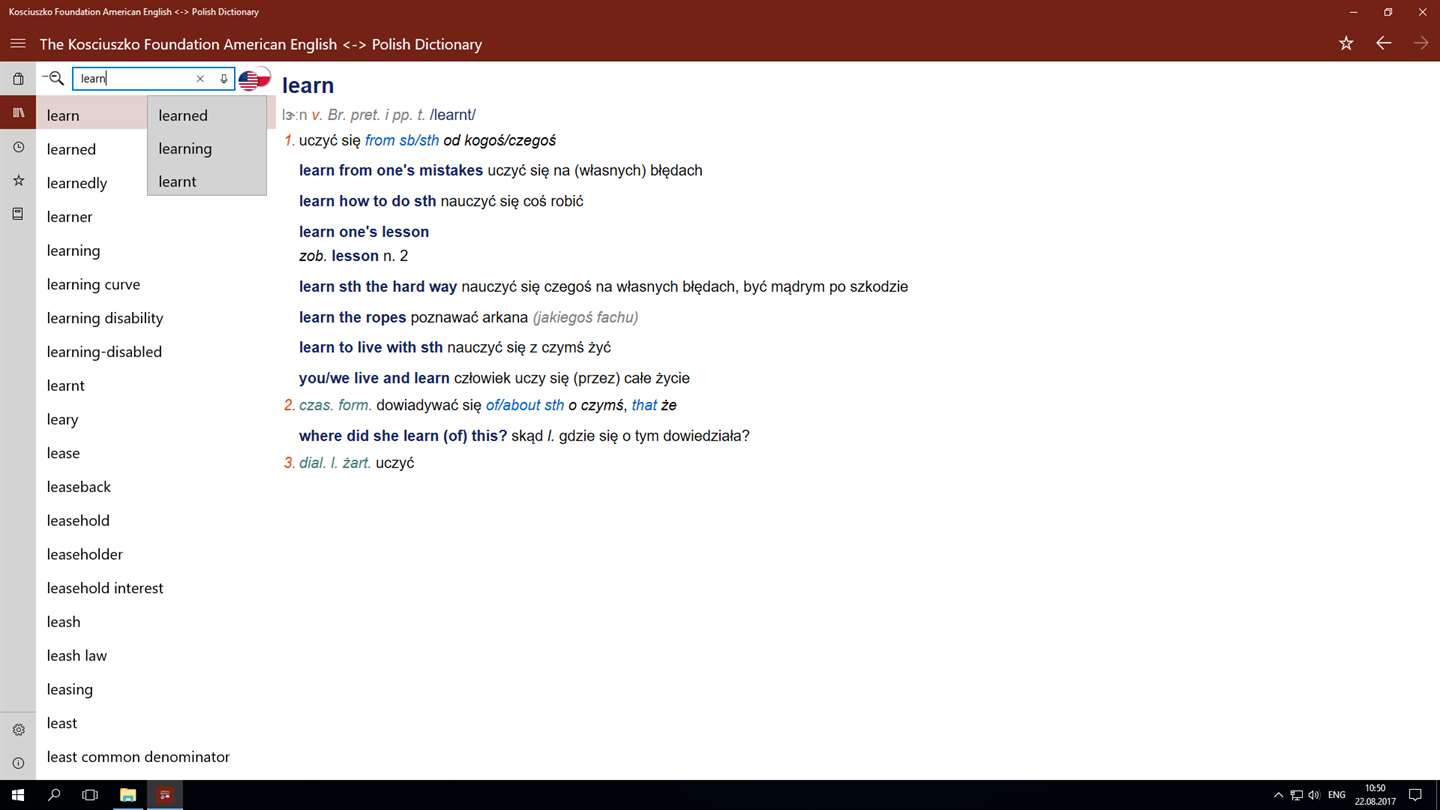Select 'leasing' in the word list
Screen dimensions: 1440x810
pos(155,689)
